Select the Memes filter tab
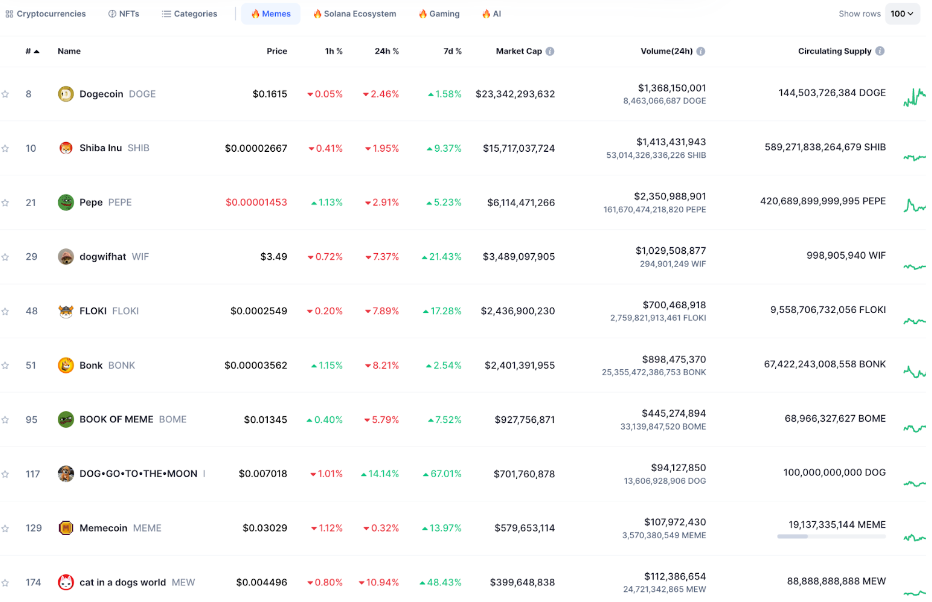Screen dimensions: 932x602 point(270,14)
